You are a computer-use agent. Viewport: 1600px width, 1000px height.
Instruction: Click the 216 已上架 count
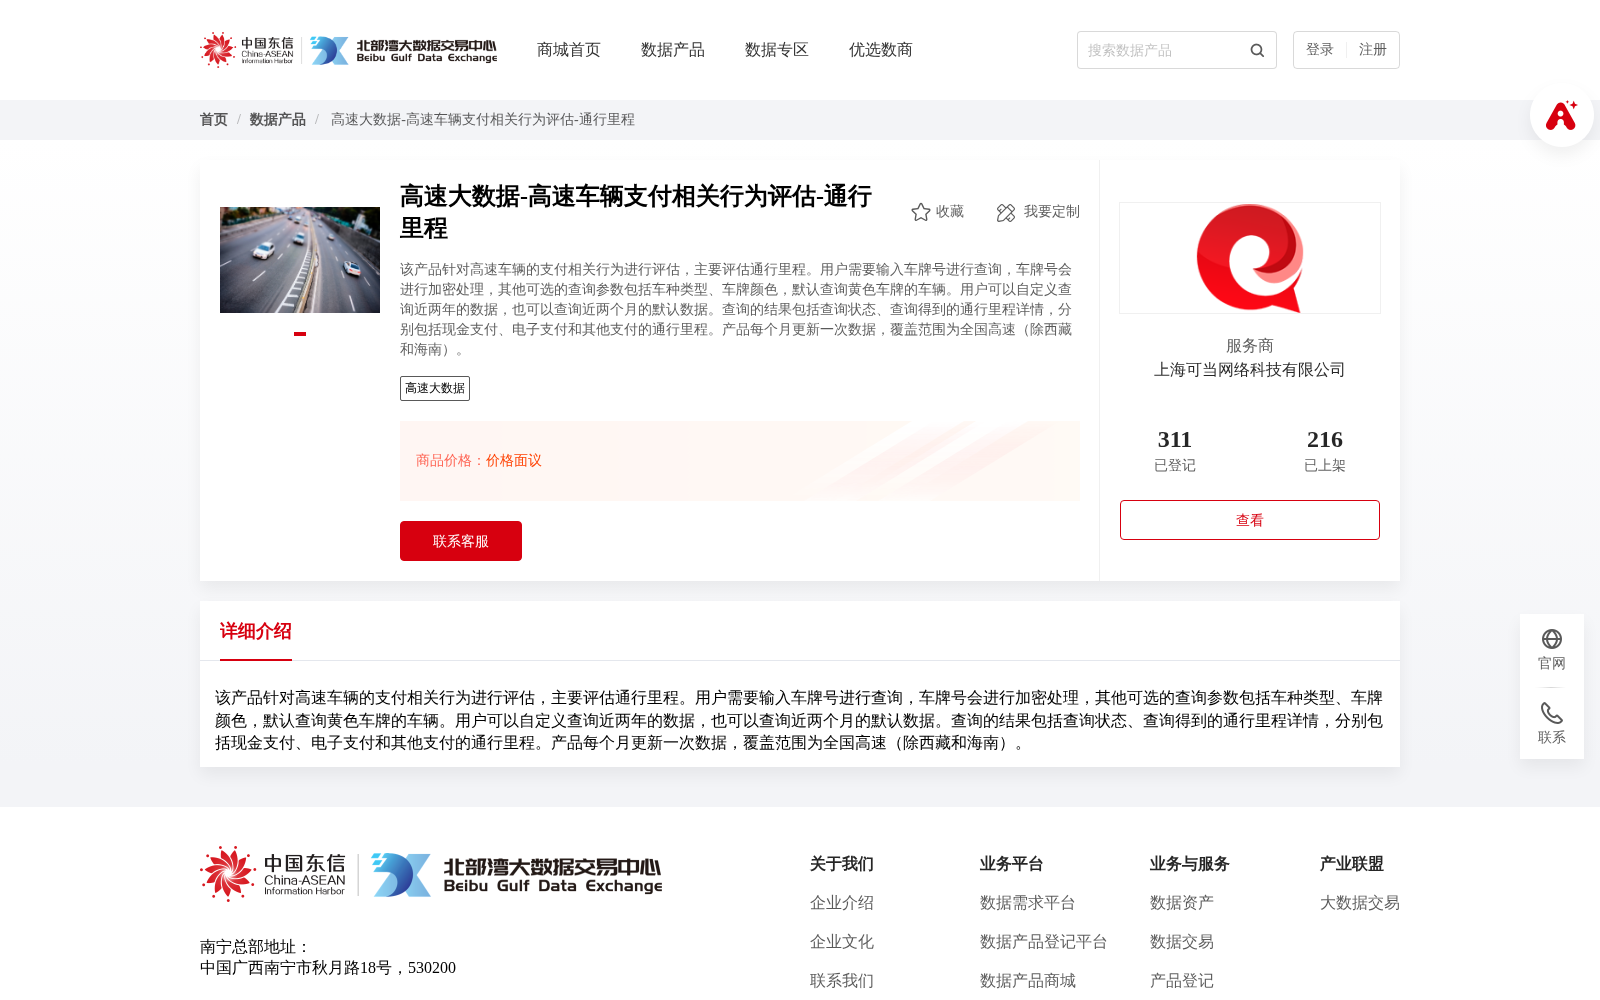pos(1325,451)
